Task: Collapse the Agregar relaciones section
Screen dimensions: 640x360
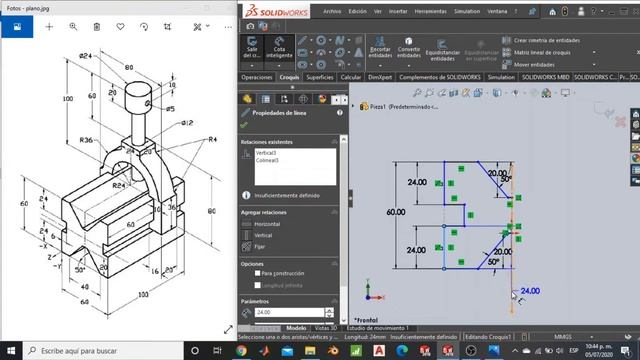Action: click(334, 212)
